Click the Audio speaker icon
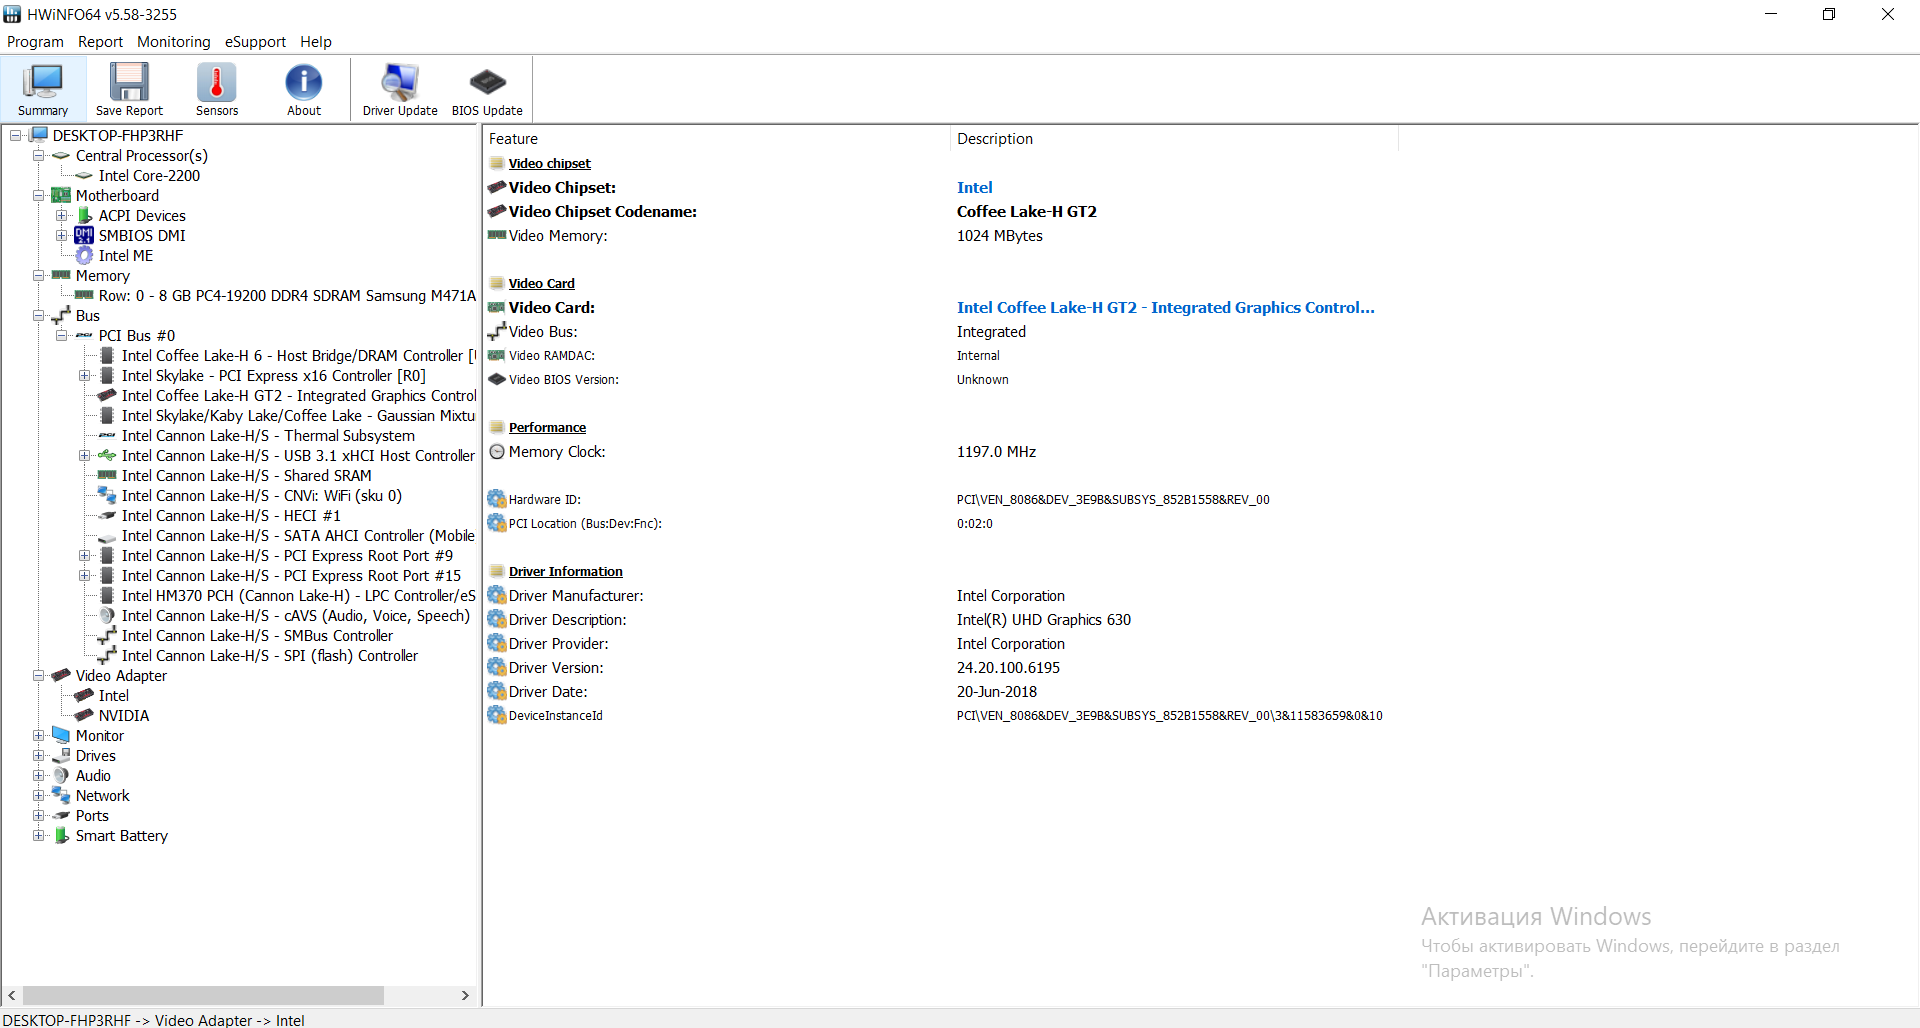1920x1028 pixels. (x=61, y=775)
